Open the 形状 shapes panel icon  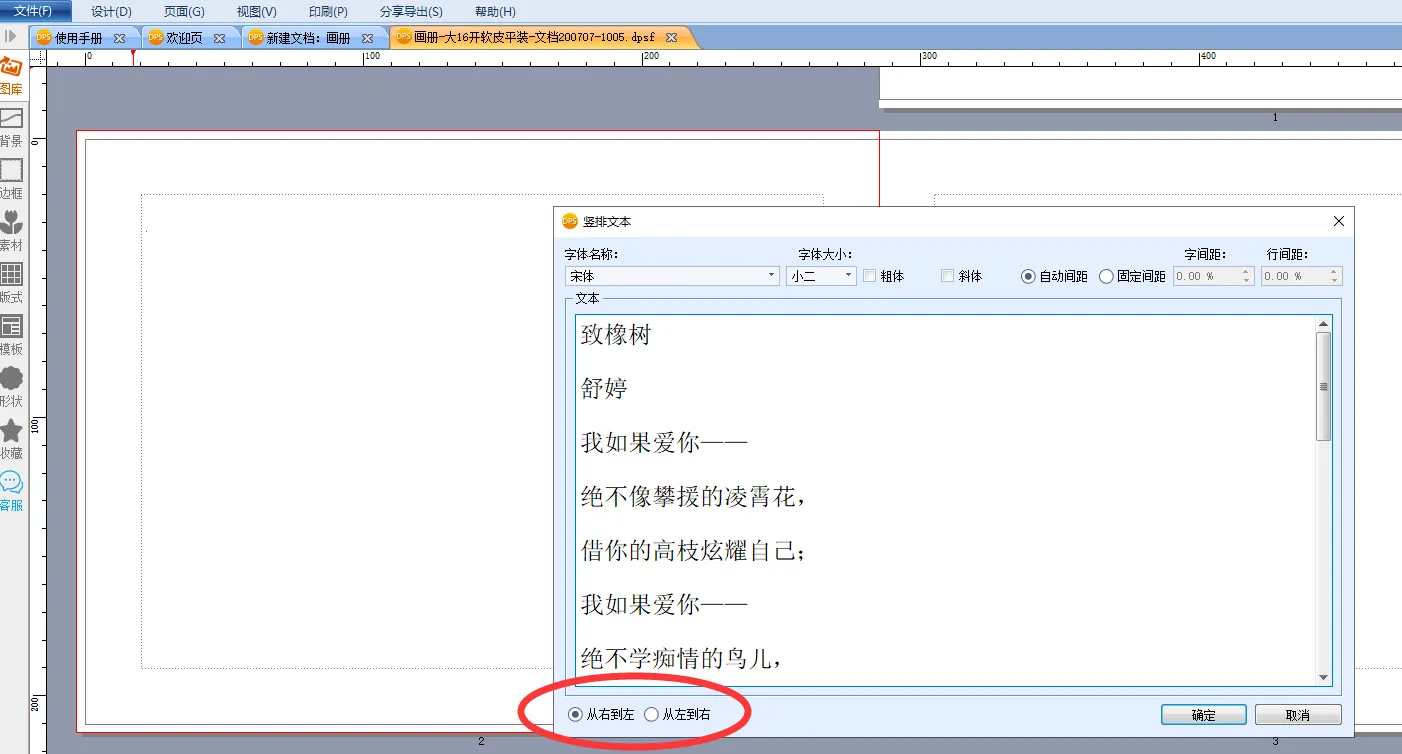tap(11, 378)
